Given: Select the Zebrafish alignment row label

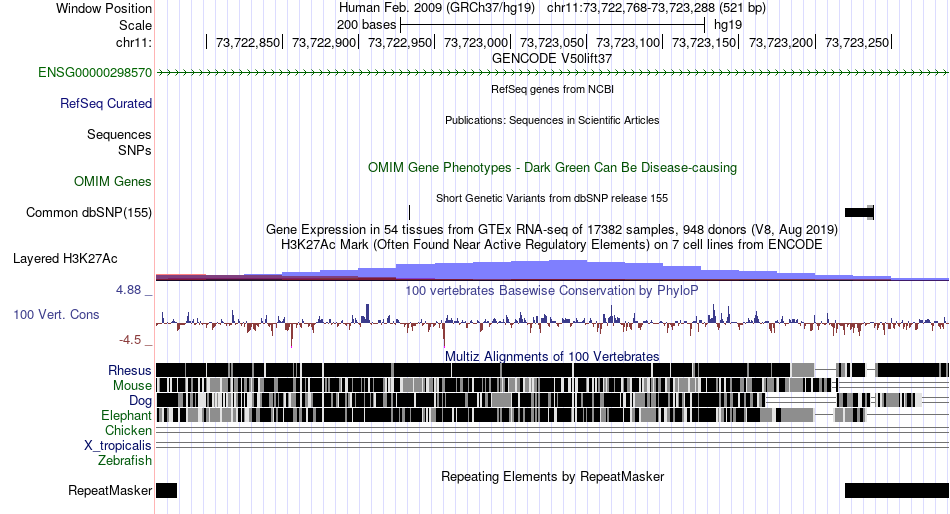Looking at the screenshot, I should 125,461.
